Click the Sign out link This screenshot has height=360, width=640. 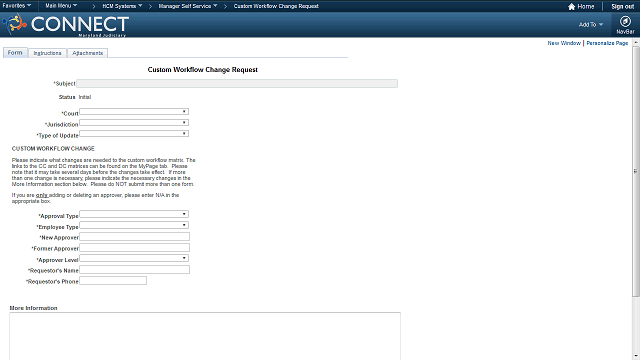(x=622, y=7)
